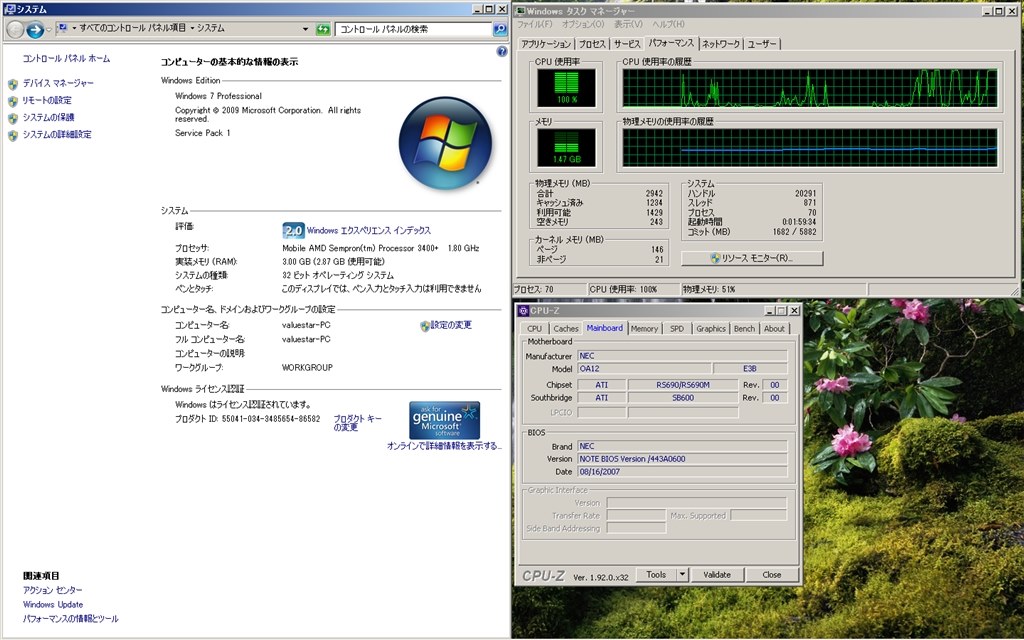Expand the address bar history dropdown arrow
Viewport: 1024px width, 640px height.
(x=305, y=29)
